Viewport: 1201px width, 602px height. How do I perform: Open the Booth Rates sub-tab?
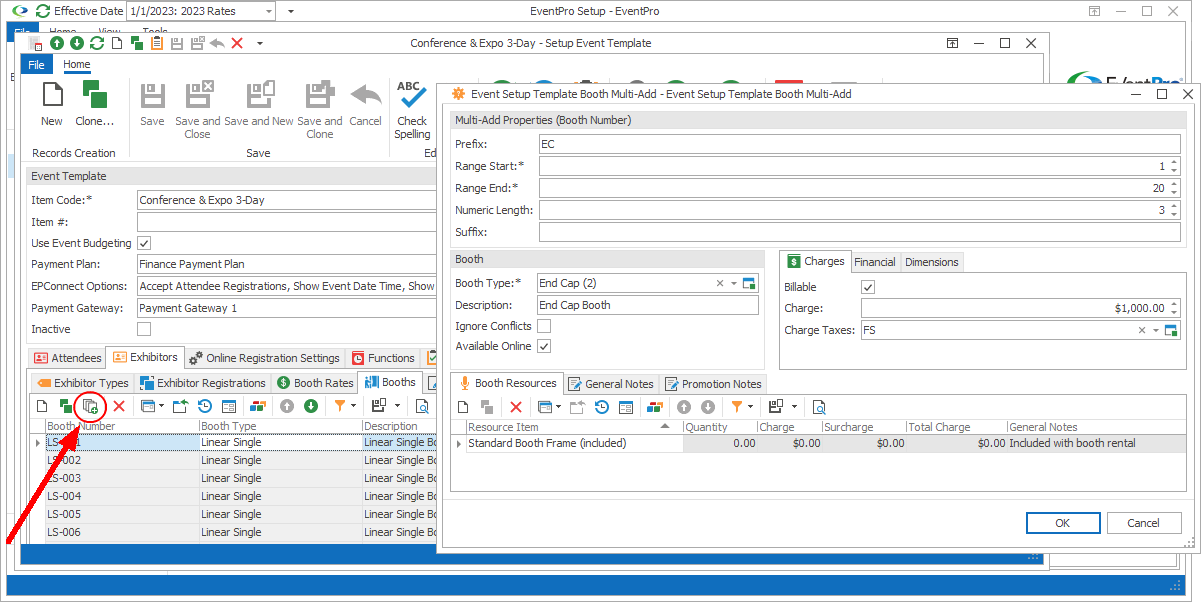(315, 382)
